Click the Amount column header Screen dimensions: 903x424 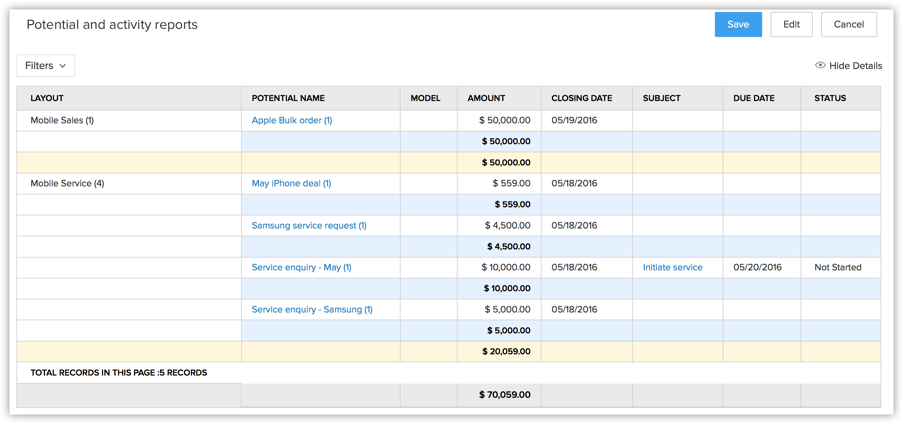(x=486, y=98)
